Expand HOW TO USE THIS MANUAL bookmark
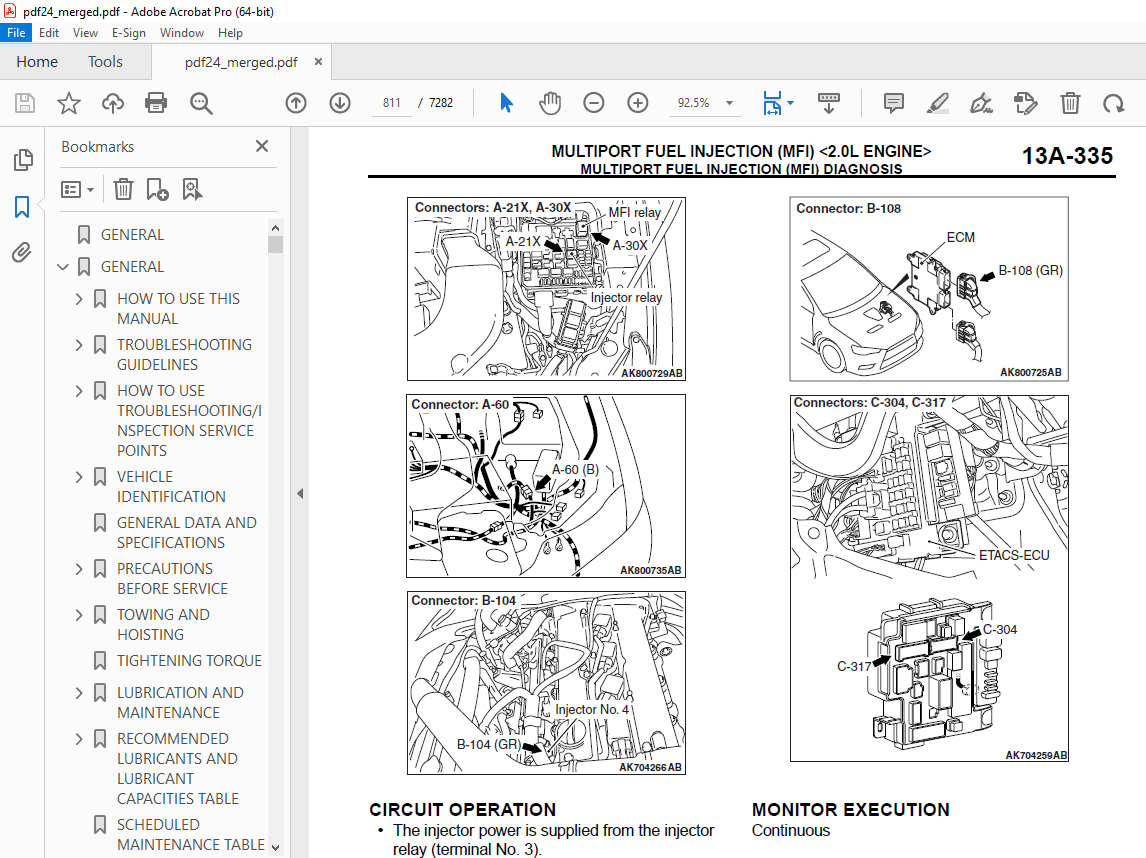The width and height of the screenshot is (1146, 858). click(79, 299)
